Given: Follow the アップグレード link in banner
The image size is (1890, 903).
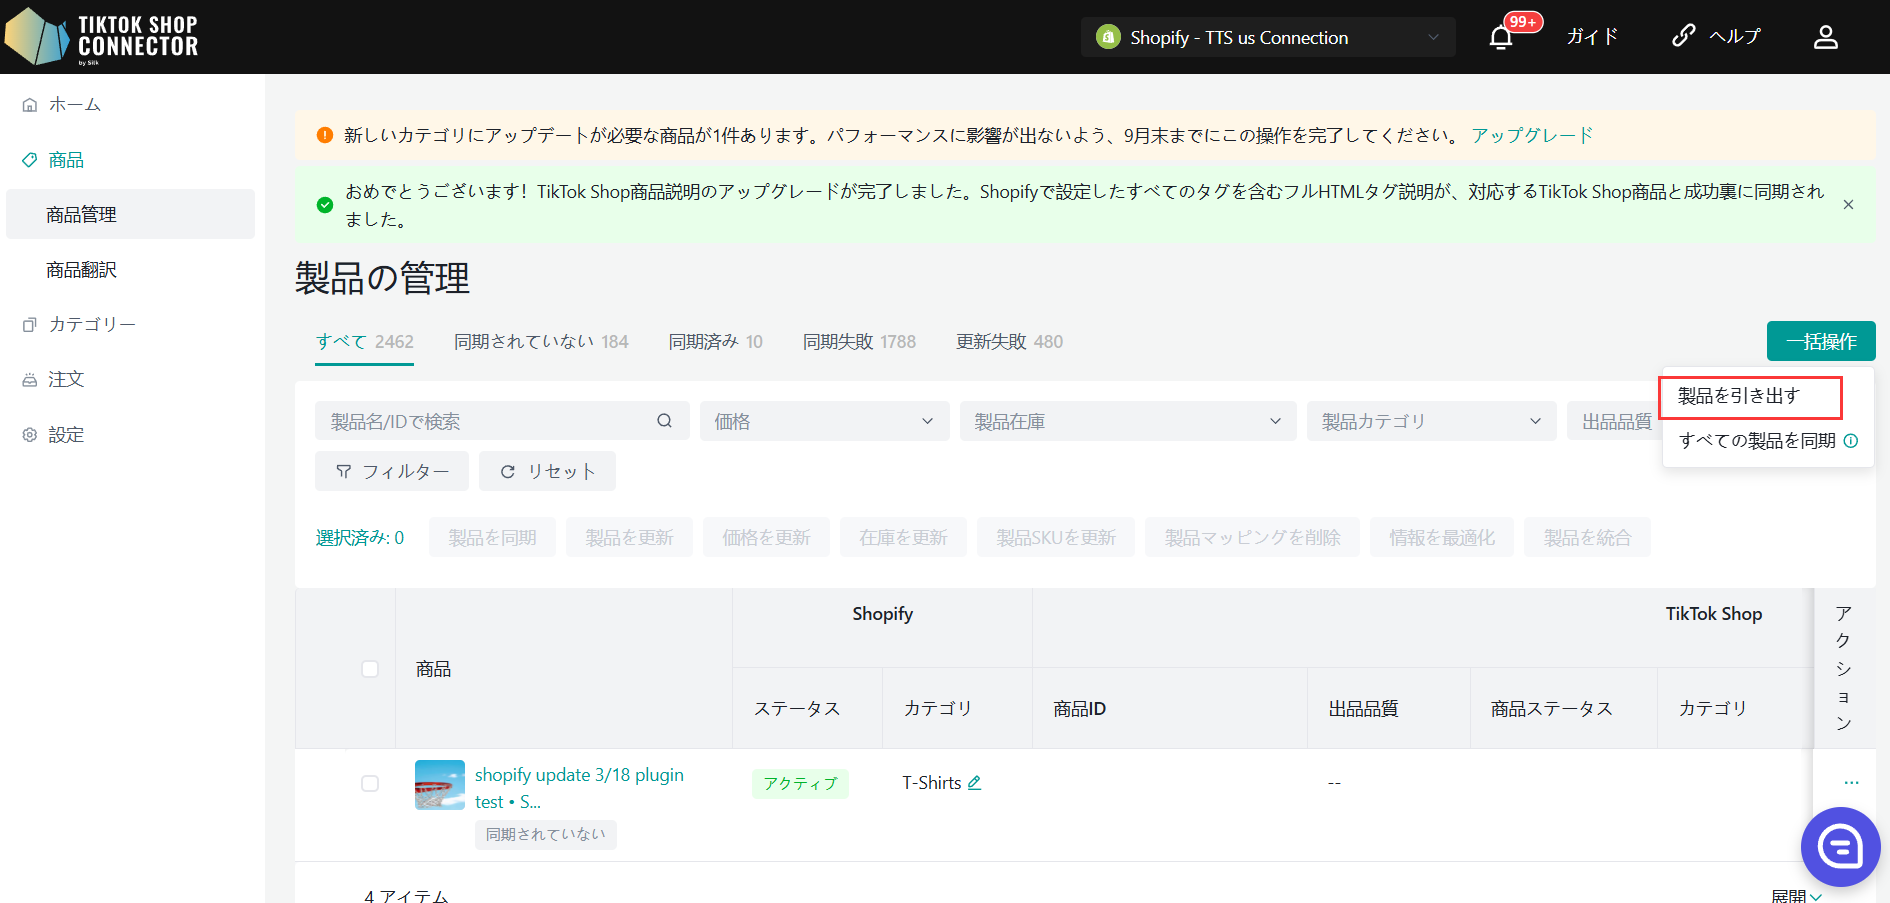Looking at the screenshot, I should tap(1532, 135).
